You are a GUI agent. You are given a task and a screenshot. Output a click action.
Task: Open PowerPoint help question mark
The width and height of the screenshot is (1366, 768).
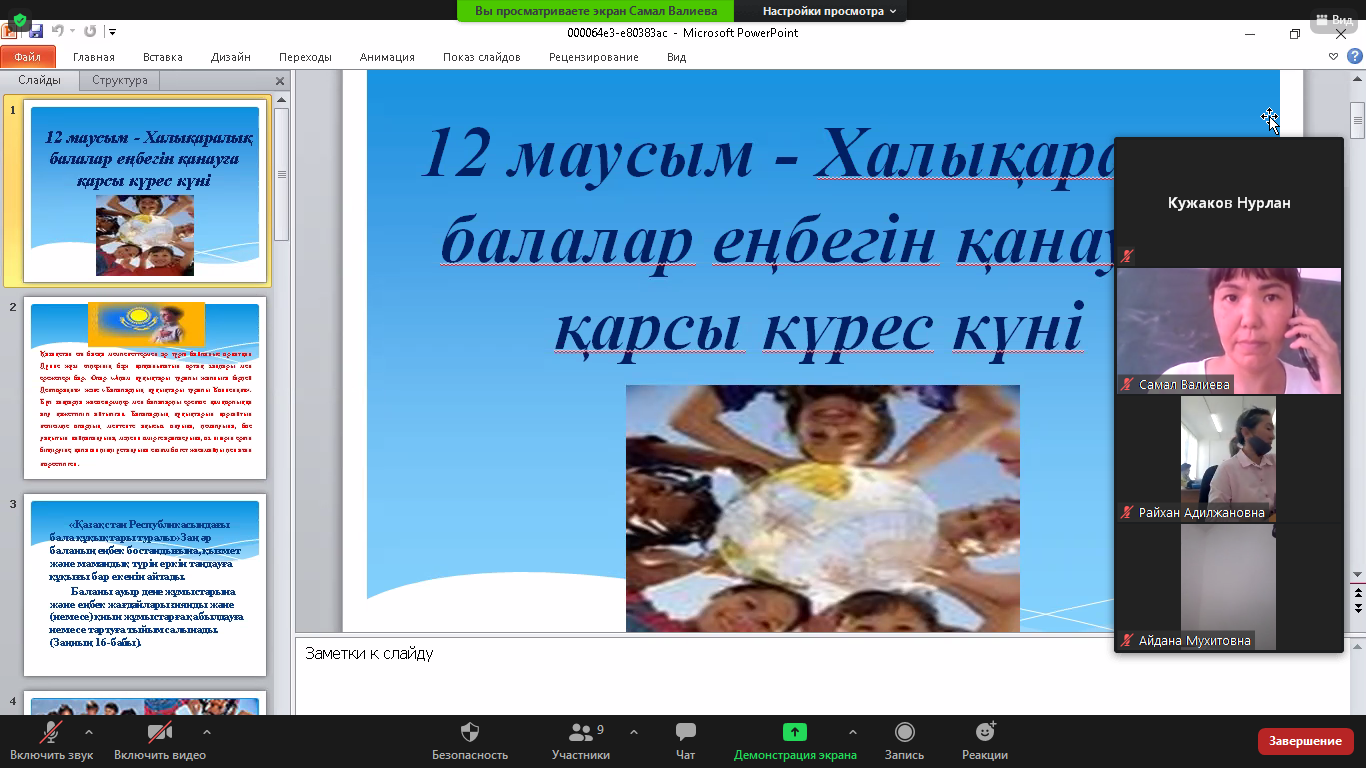pos(1355,57)
